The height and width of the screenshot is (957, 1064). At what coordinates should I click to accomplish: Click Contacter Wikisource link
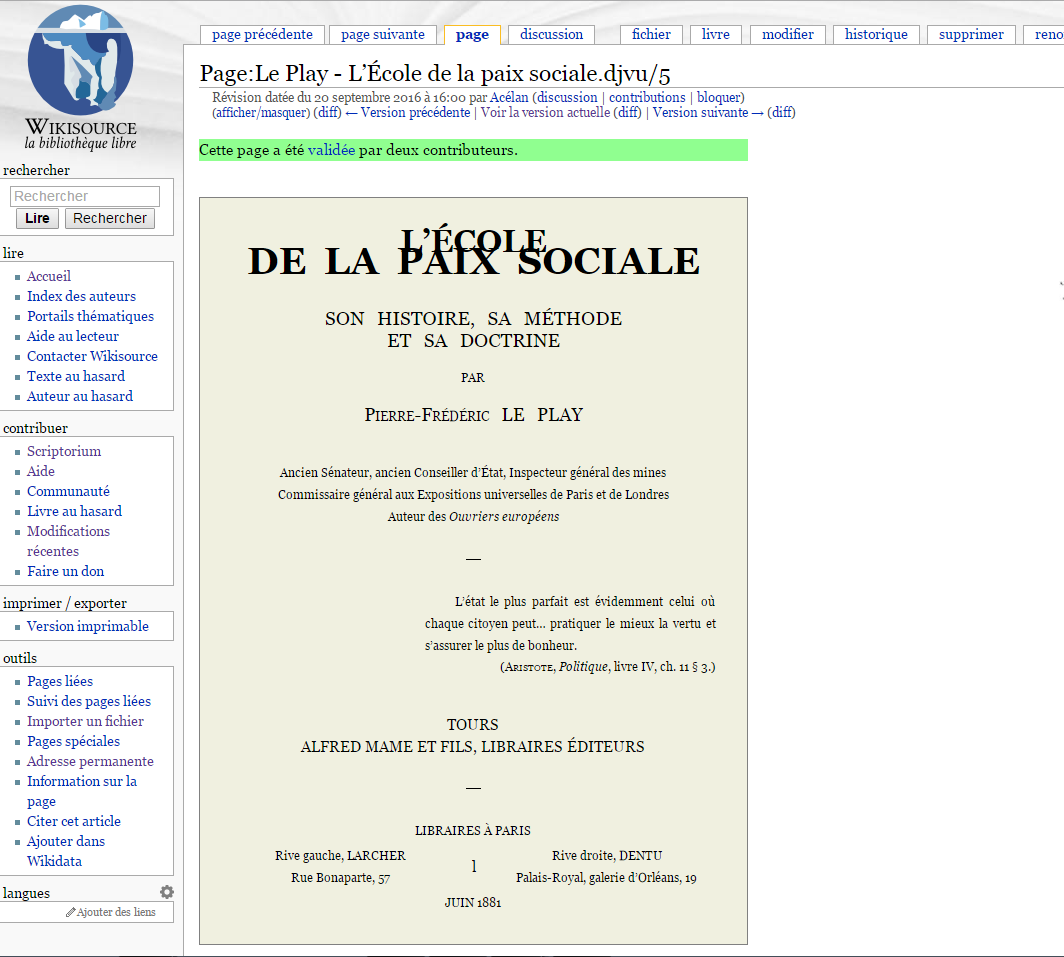click(x=92, y=356)
